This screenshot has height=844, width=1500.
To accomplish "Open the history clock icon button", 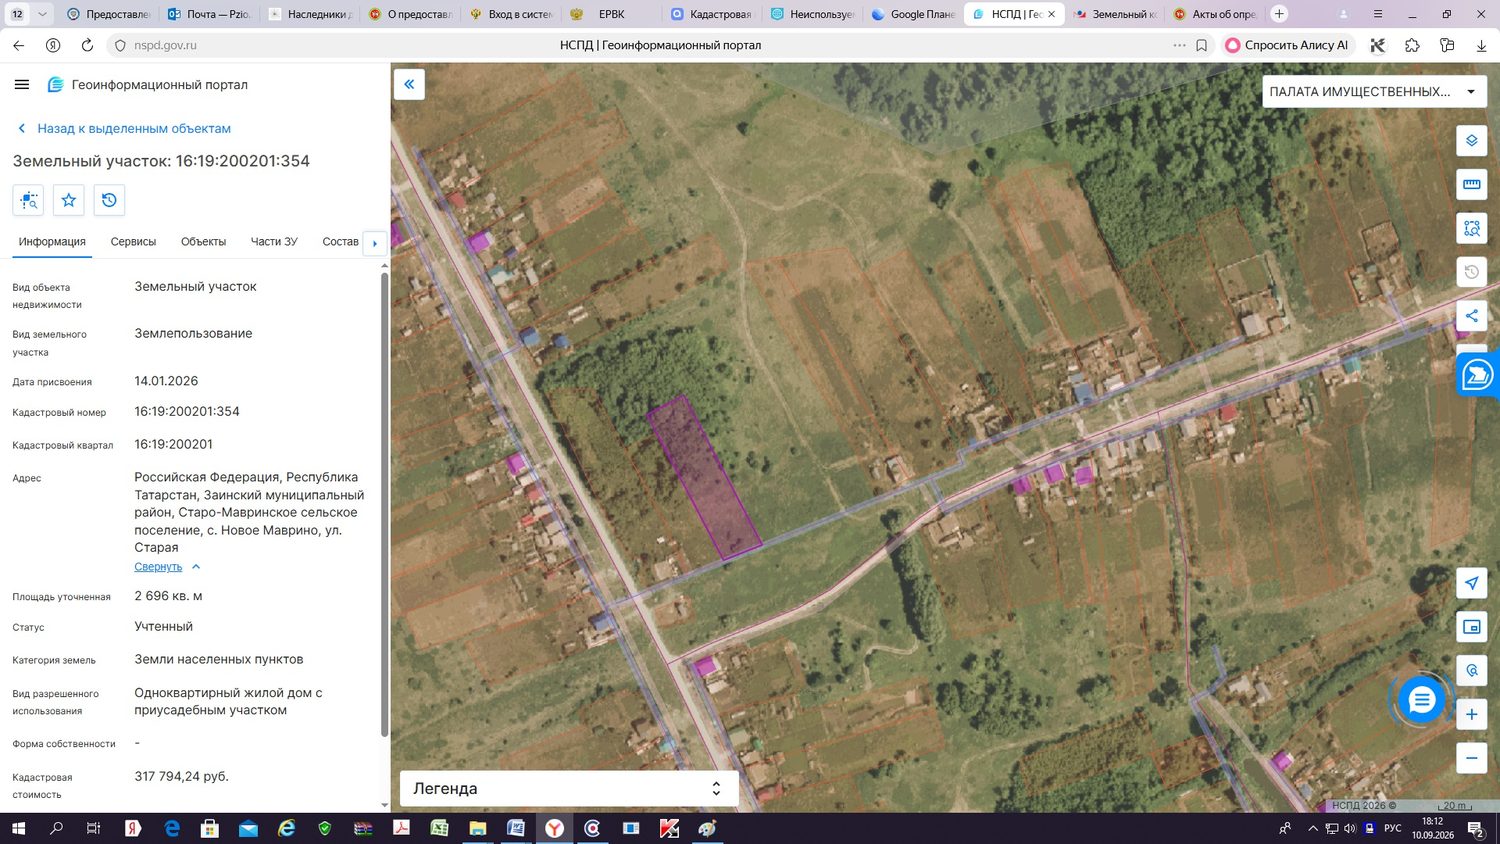I will click(109, 200).
